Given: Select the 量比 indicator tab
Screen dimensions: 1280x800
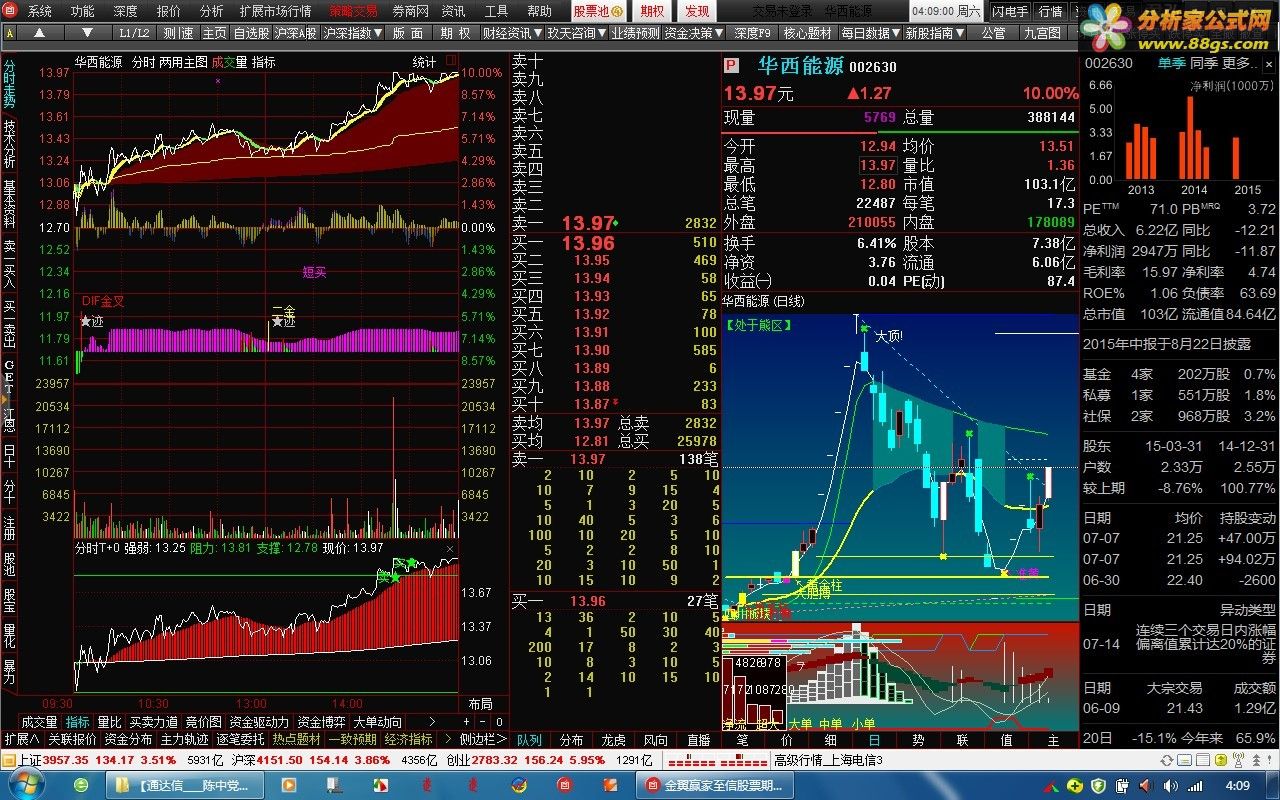Looking at the screenshot, I should (109, 722).
